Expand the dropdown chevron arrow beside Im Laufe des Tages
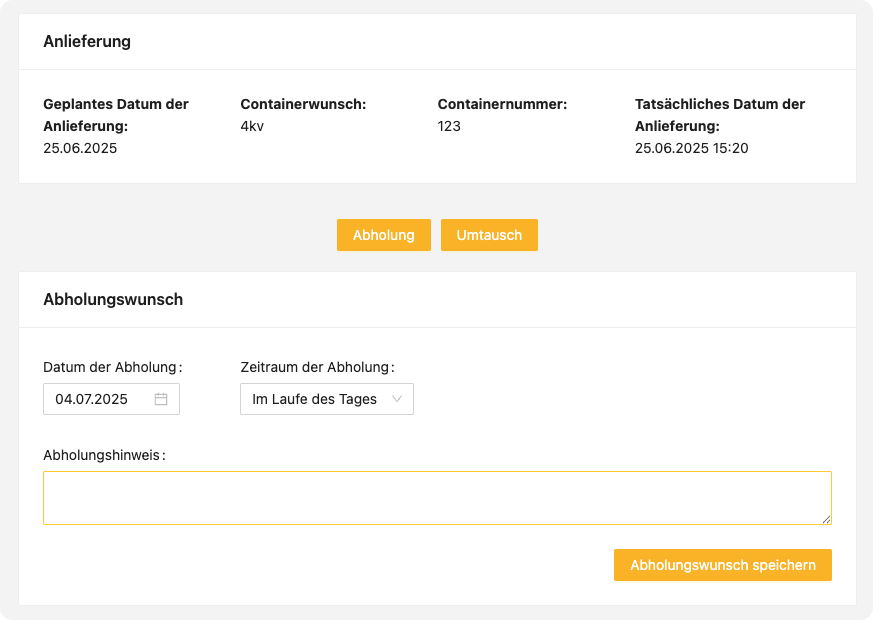This screenshot has height=620, width=873. pos(397,398)
